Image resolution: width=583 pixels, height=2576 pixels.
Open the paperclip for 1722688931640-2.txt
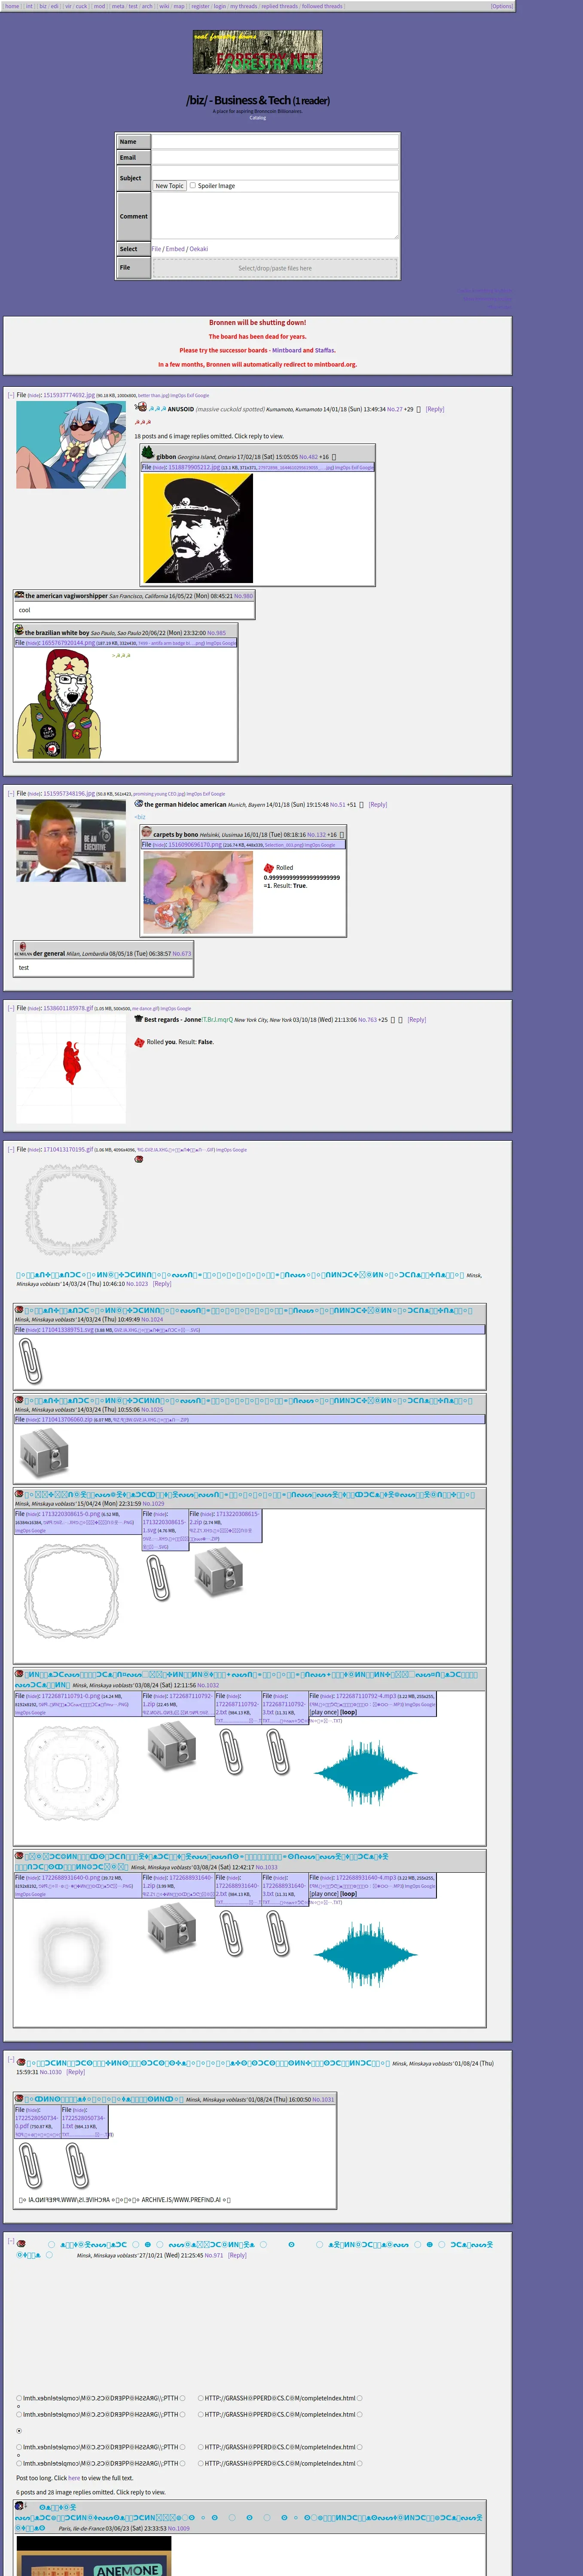[231, 1934]
